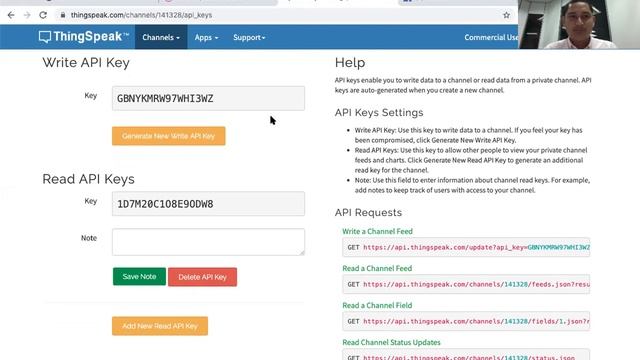
Task: Click Generate New Write API Key button
Action: tap(169, 136)
